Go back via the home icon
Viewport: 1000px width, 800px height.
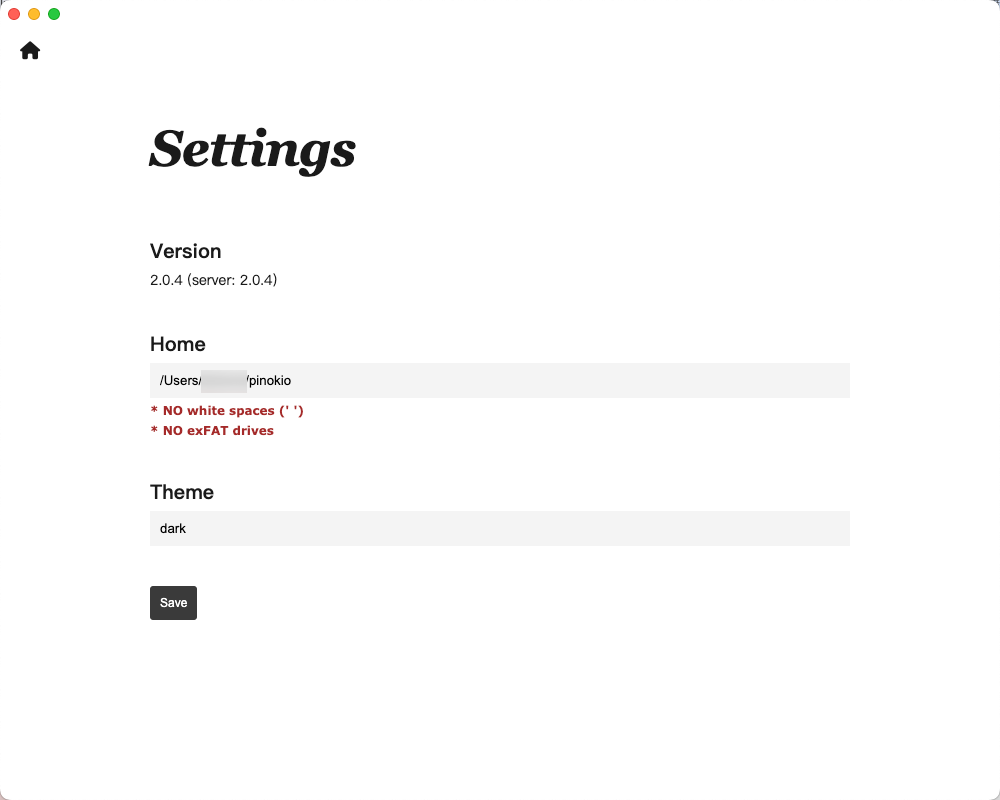(30, 50)
